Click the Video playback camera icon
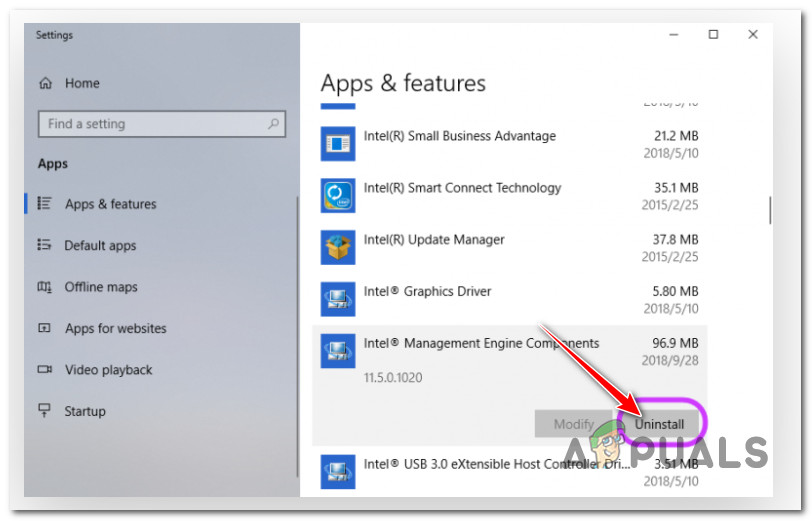The image size is (812, 521). (45, 369)
